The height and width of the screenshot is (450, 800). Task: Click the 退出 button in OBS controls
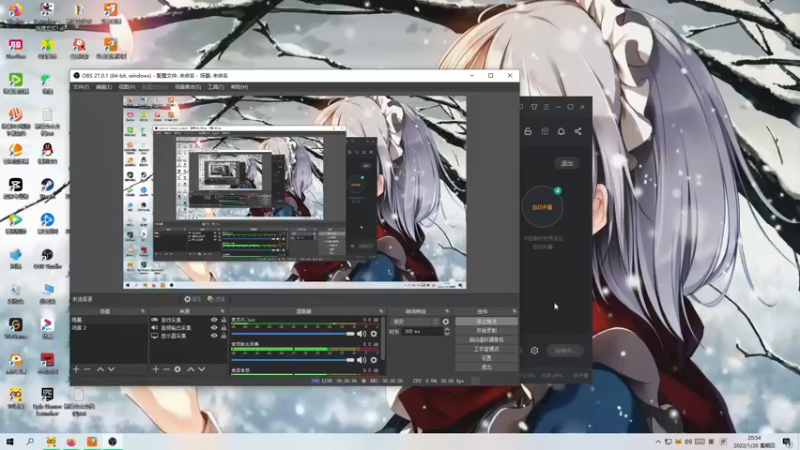[x=486, y=367]
